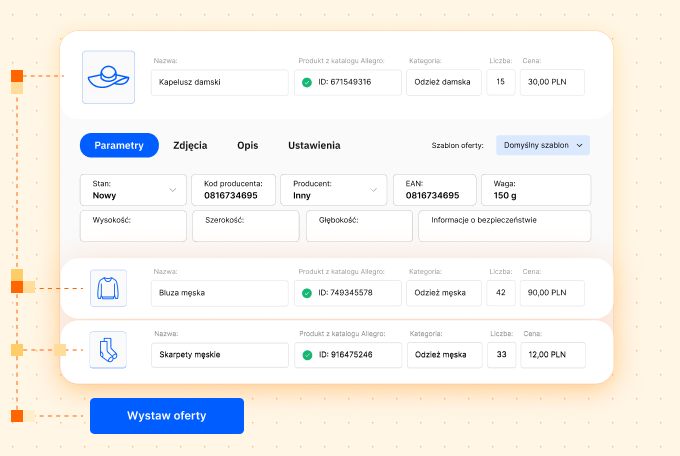
Task: Click the catalog field ID: 916475246
Action: coord(348,355)
